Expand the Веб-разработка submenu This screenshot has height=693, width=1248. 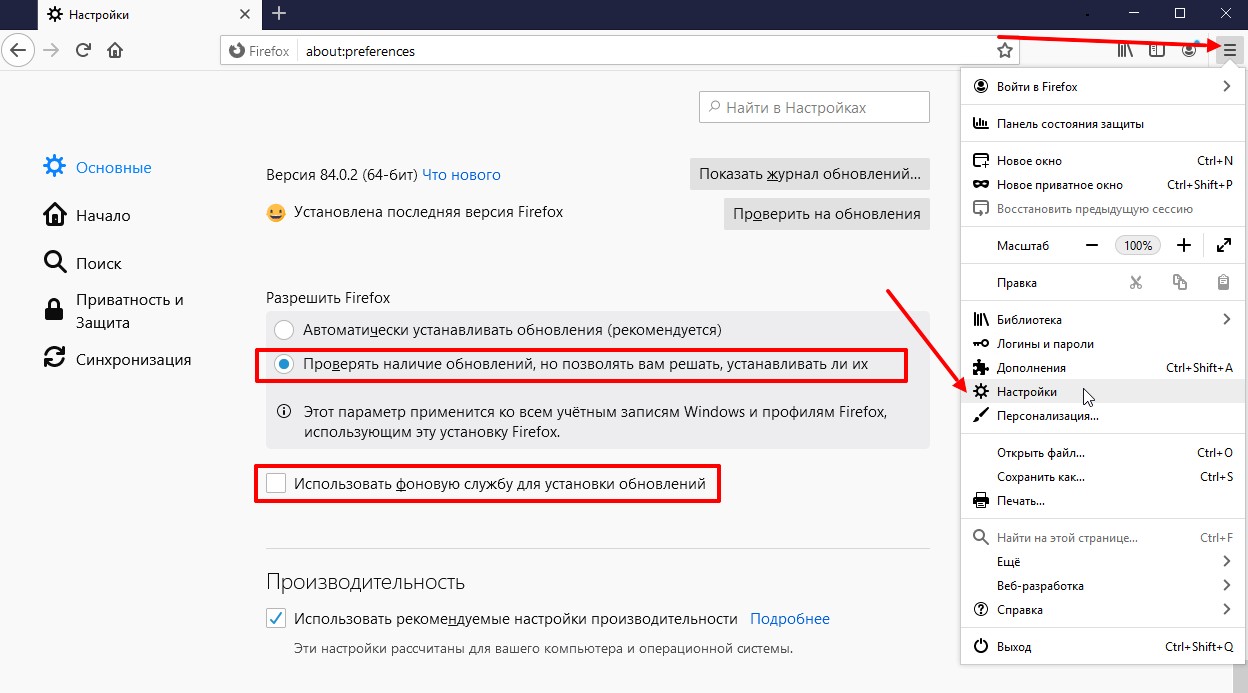point(1100,586)
